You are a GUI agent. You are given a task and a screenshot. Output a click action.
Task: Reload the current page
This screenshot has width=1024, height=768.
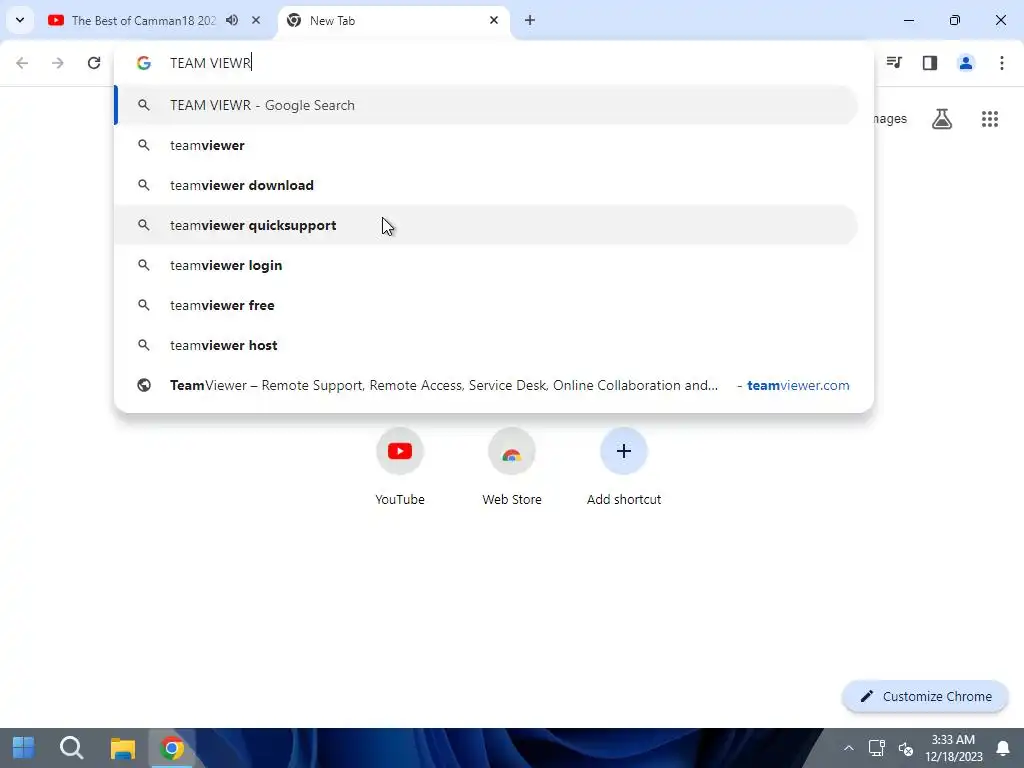tap(94, 63)
